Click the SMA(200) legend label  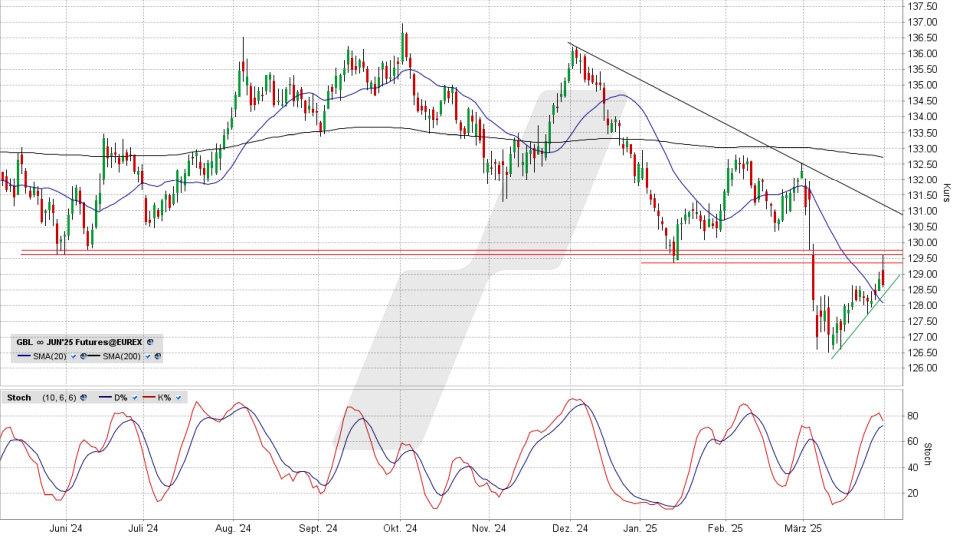121,356
